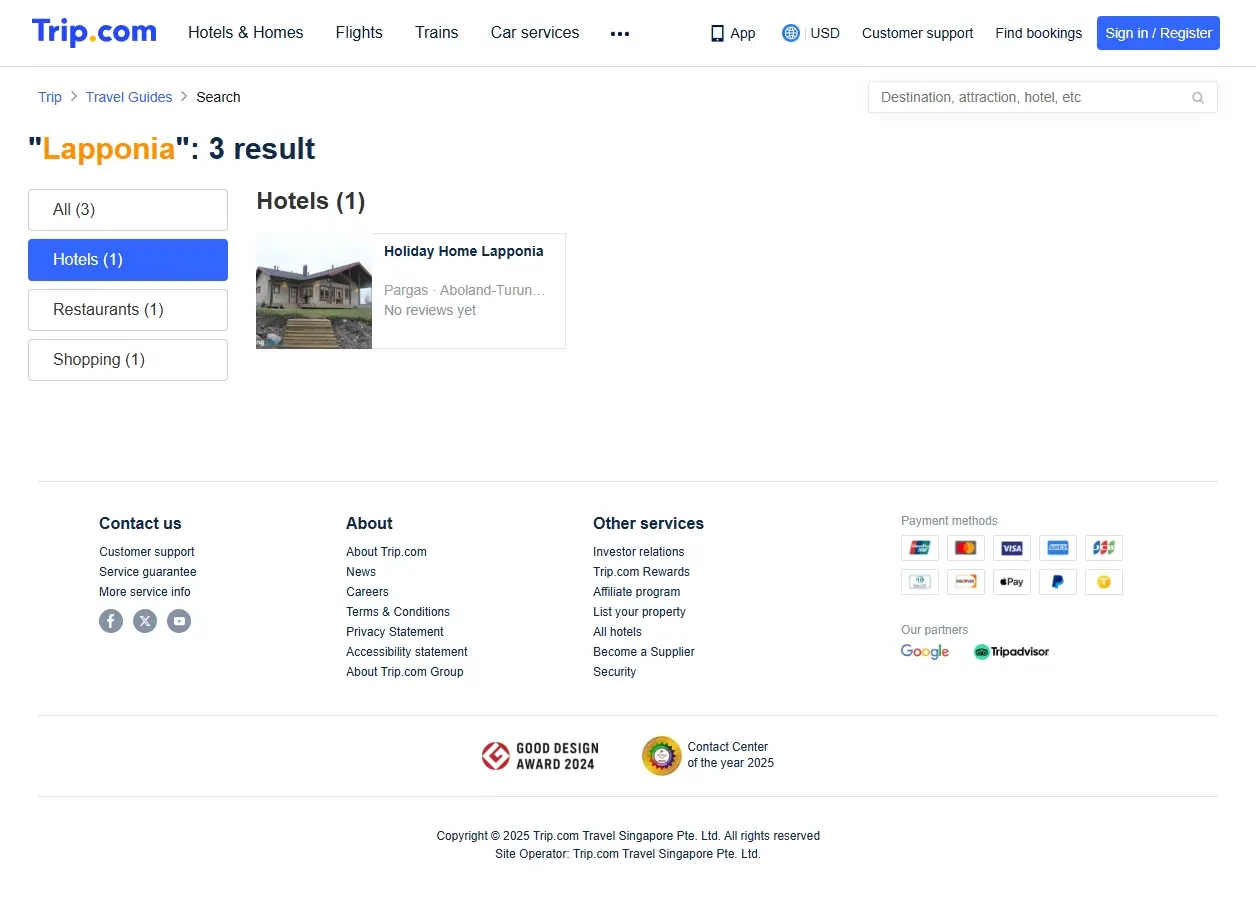Open Accessibility statement footer link
Screen dimensions: 1256x921
(407, 652)
